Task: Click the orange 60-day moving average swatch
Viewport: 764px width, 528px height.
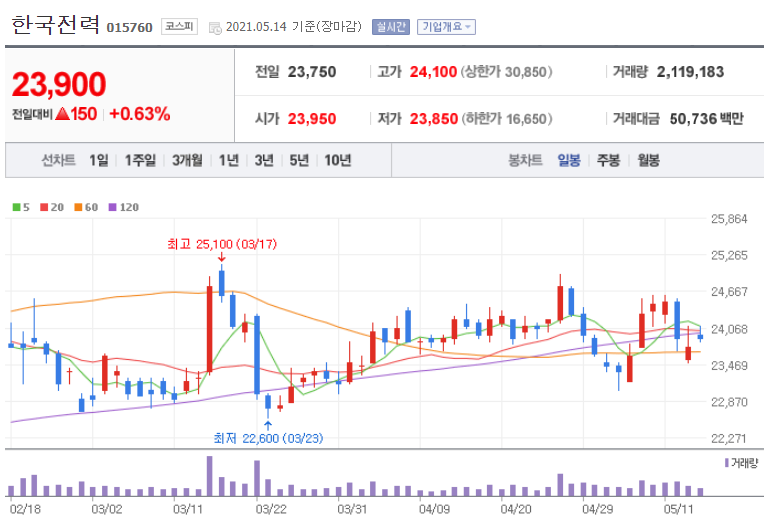Action: tap(78, 207)
